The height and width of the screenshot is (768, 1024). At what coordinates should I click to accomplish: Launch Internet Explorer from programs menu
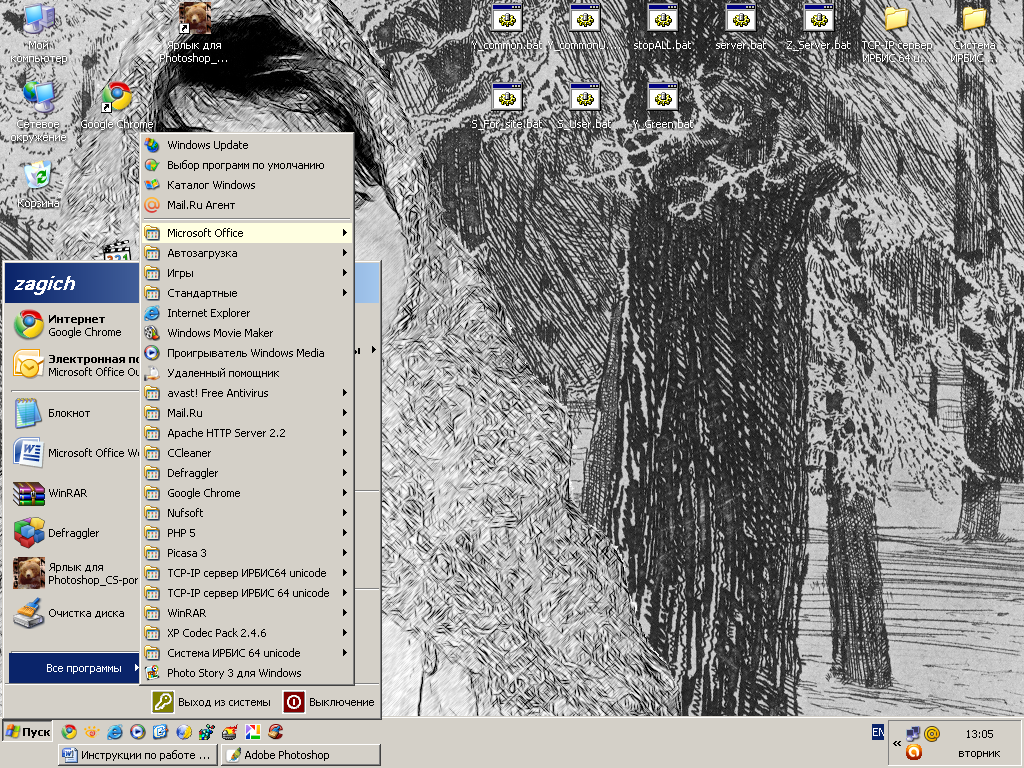(247, 313)
